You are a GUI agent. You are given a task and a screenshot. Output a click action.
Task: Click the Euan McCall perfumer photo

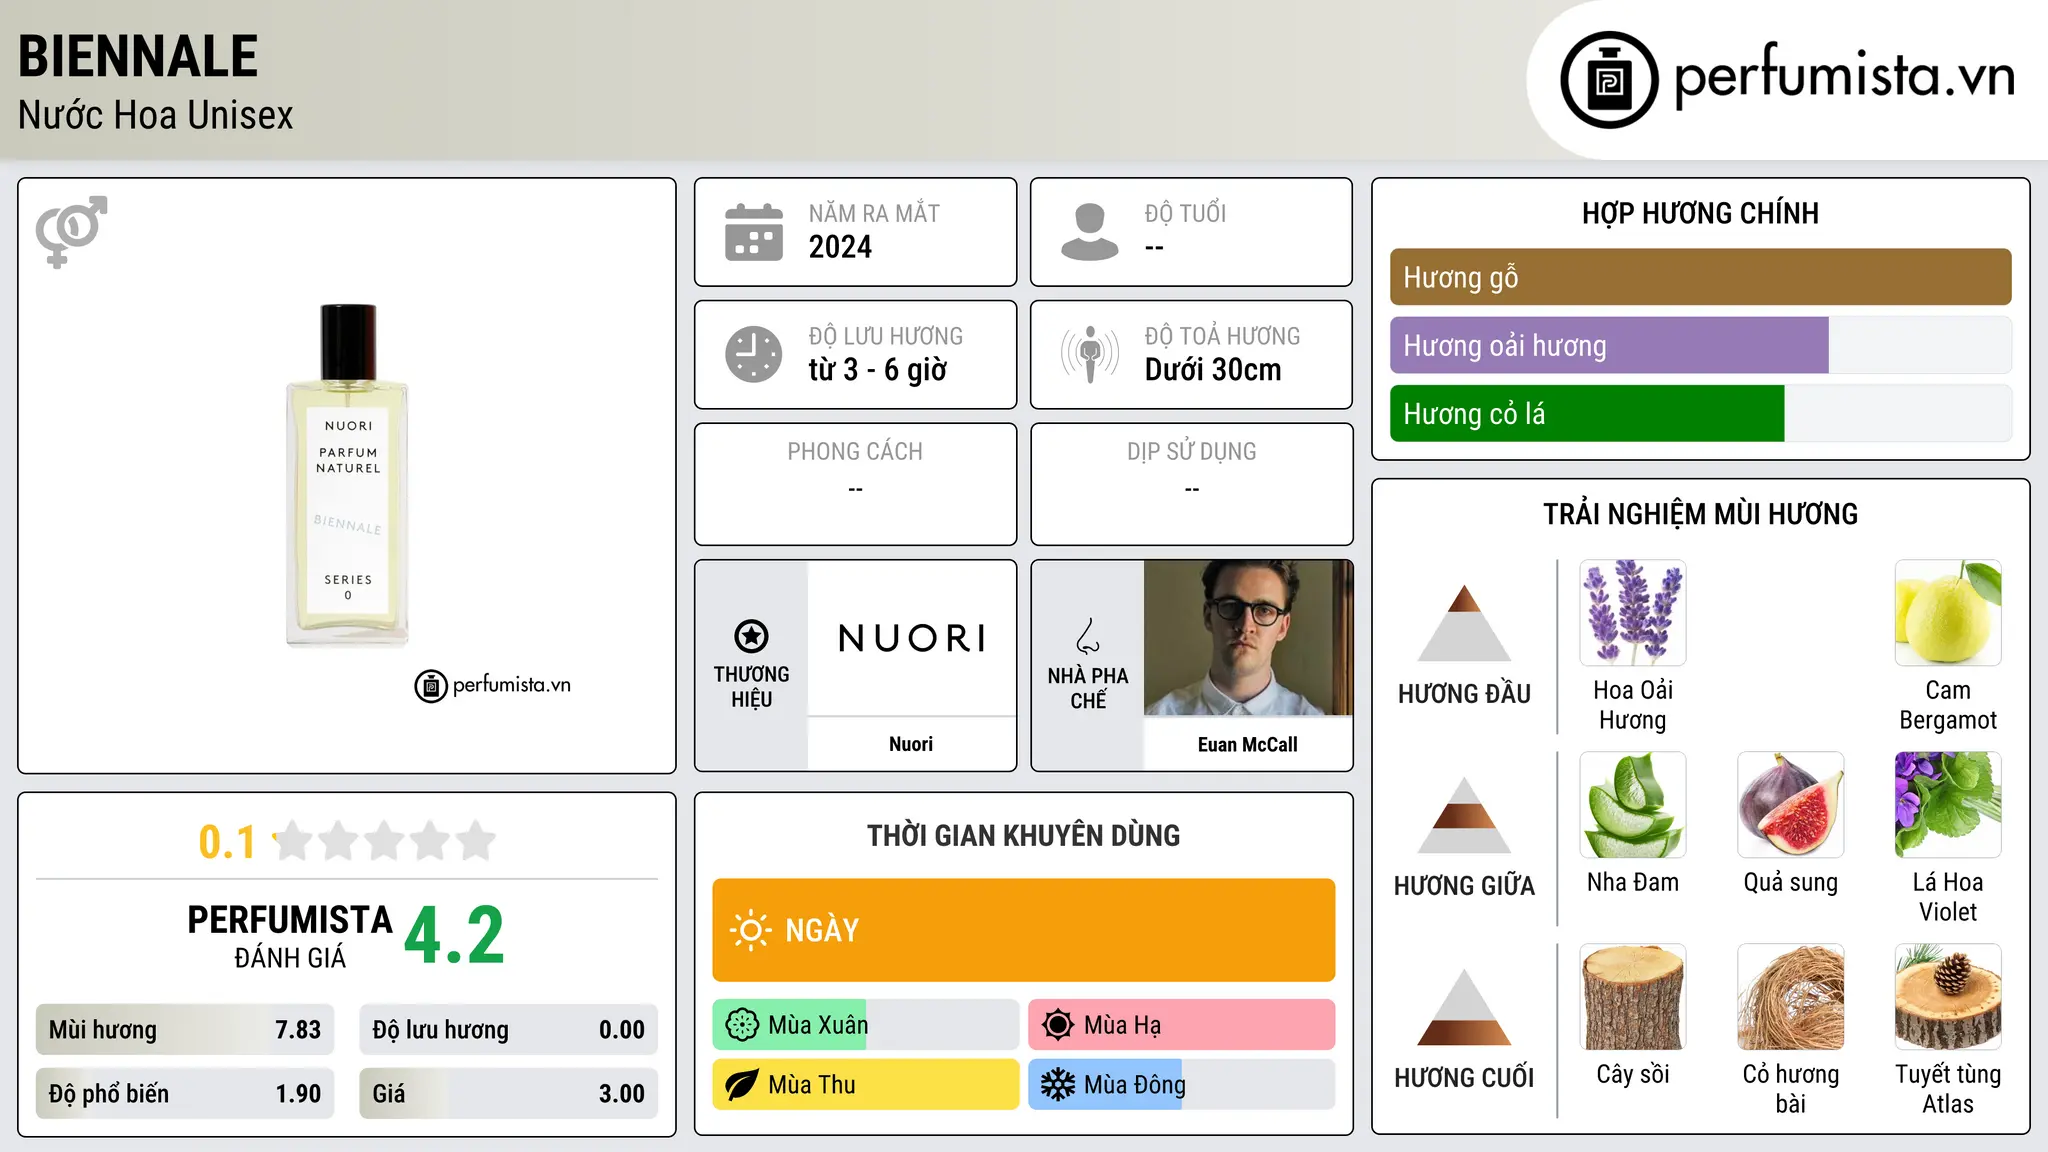[1248, 638]
